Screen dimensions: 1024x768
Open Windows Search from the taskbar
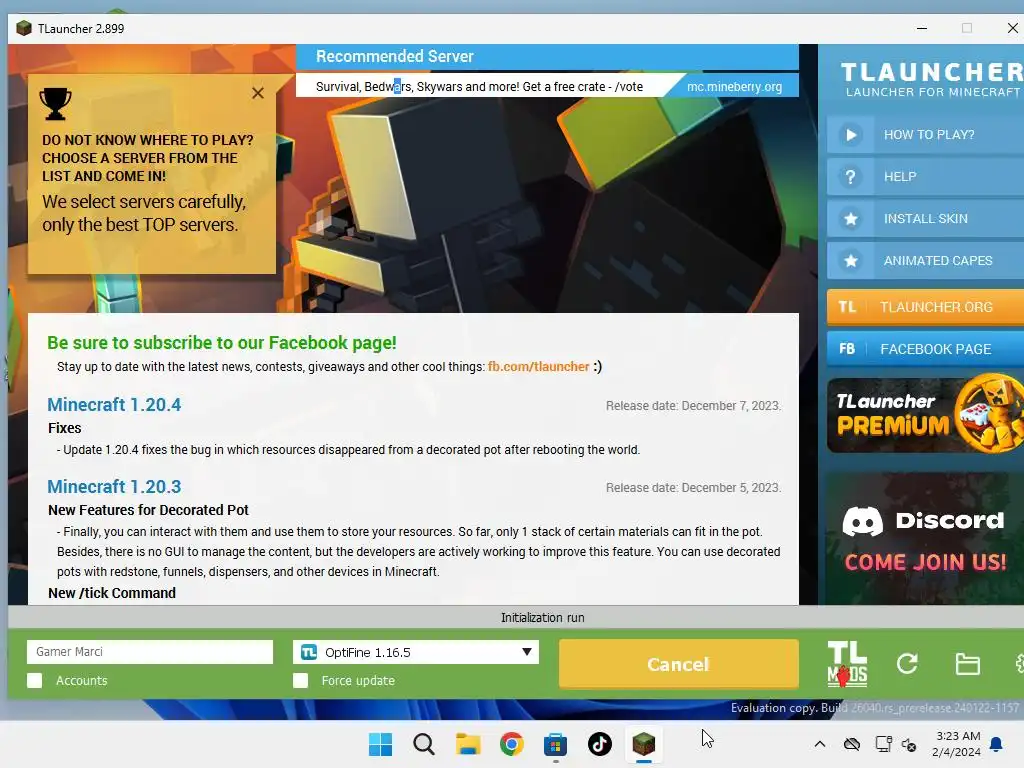coord(424,744)
